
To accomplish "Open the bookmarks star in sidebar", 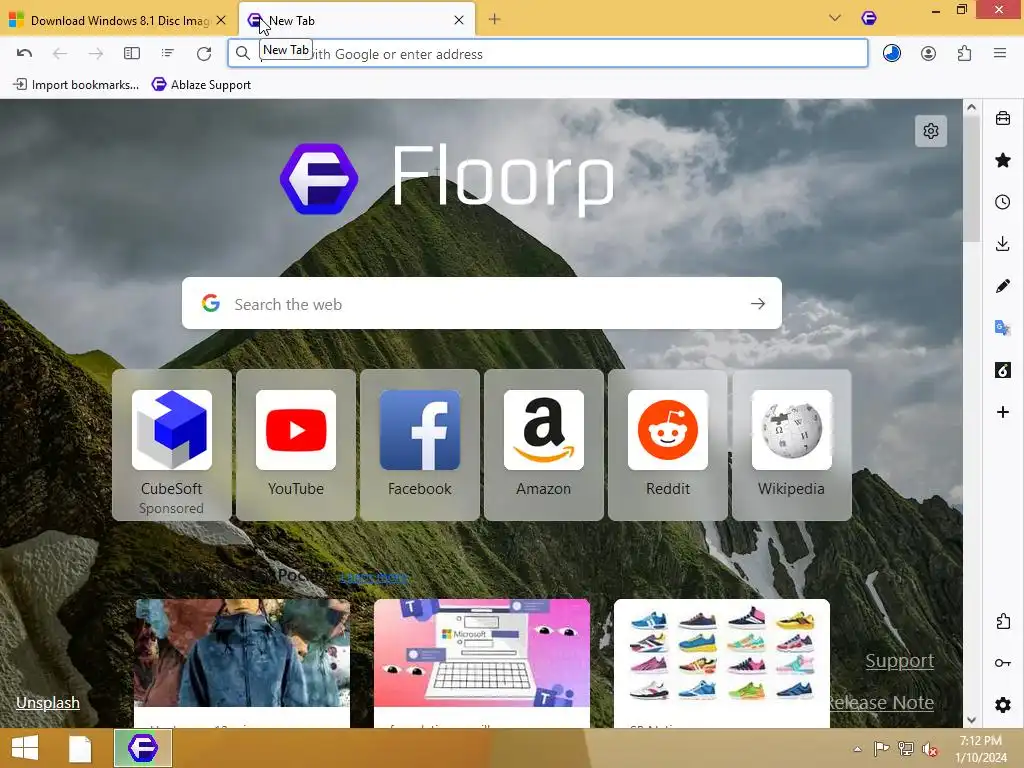I will click(1003, 161).
